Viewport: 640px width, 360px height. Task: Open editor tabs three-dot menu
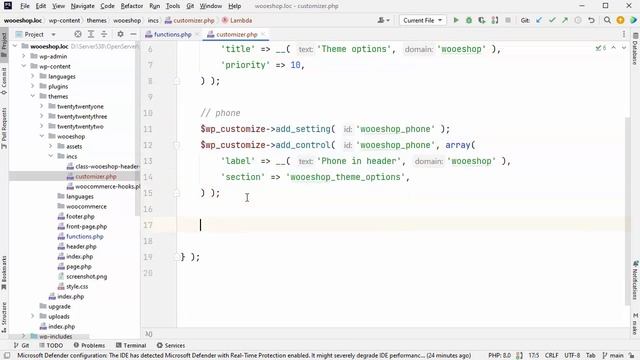tap(624, 34)
